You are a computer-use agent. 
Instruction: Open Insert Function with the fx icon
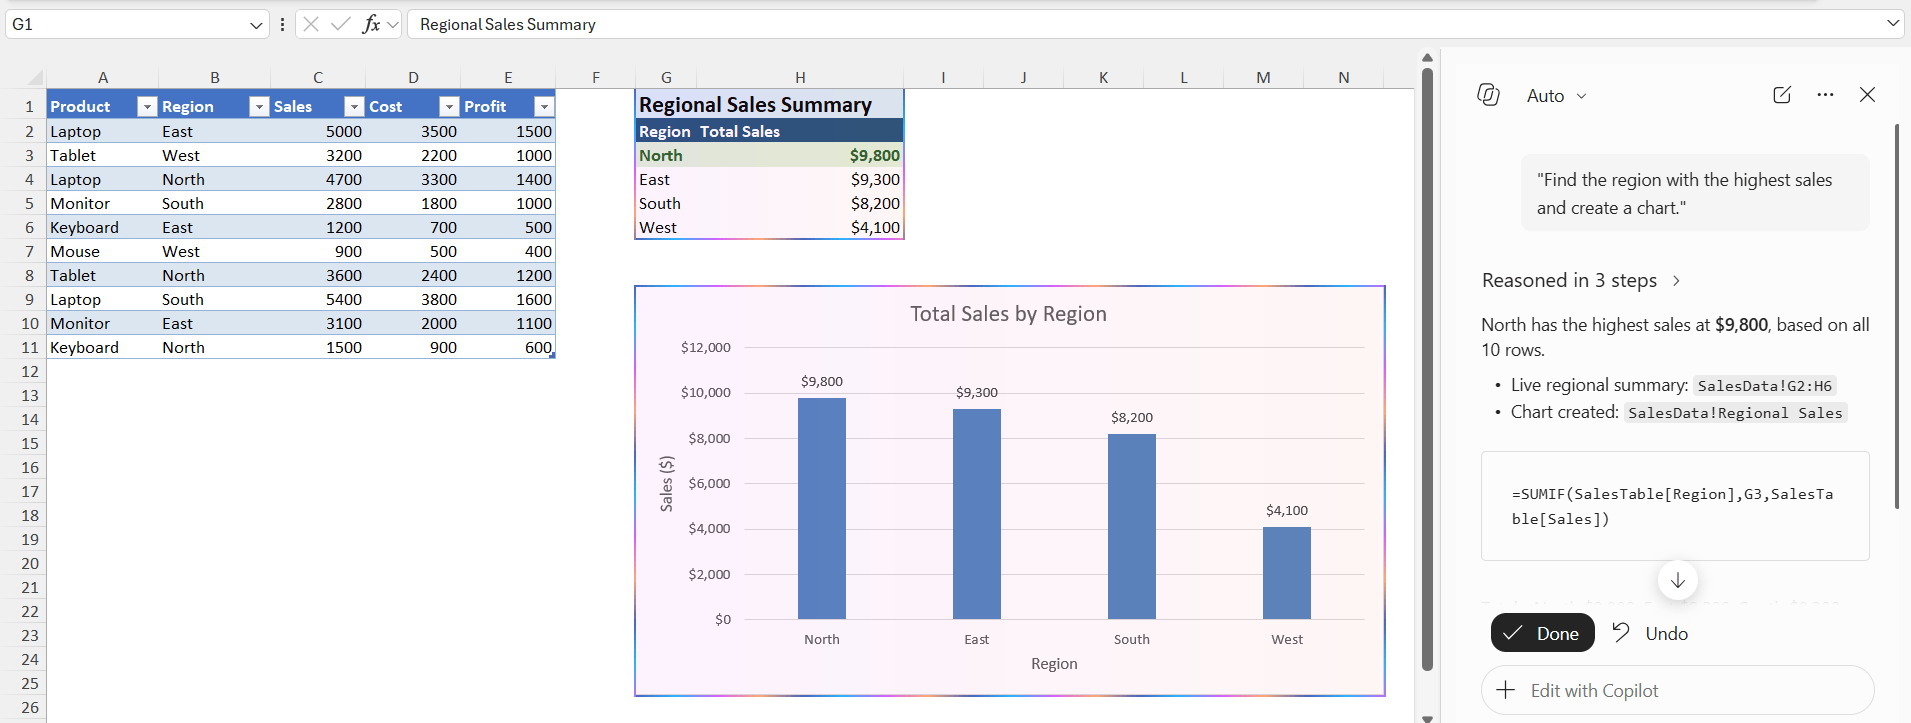(x=371, y=24)
